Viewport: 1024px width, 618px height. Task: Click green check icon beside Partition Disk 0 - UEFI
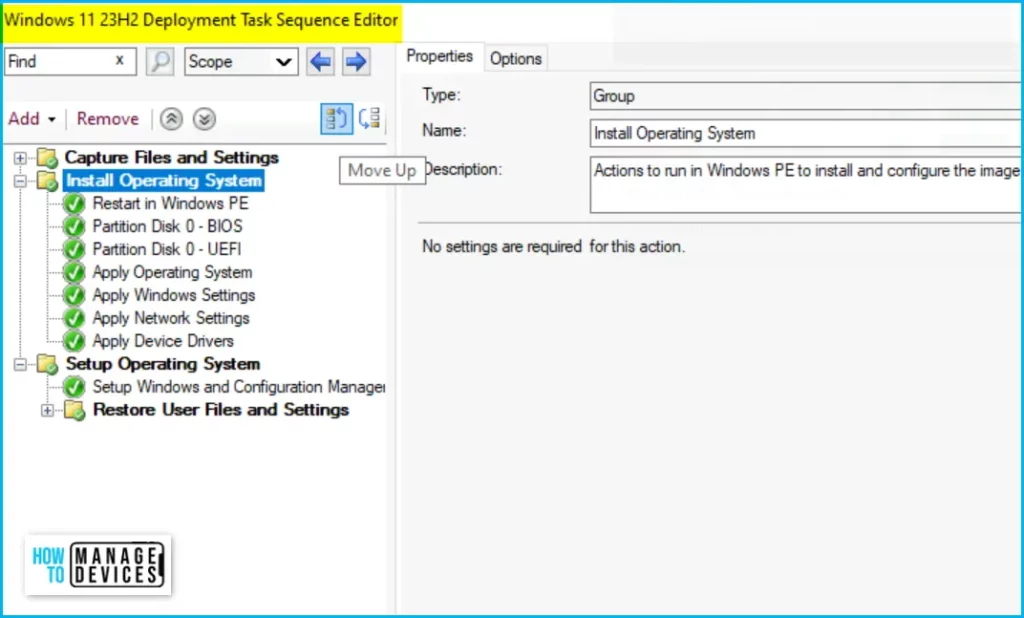point(74,250)
